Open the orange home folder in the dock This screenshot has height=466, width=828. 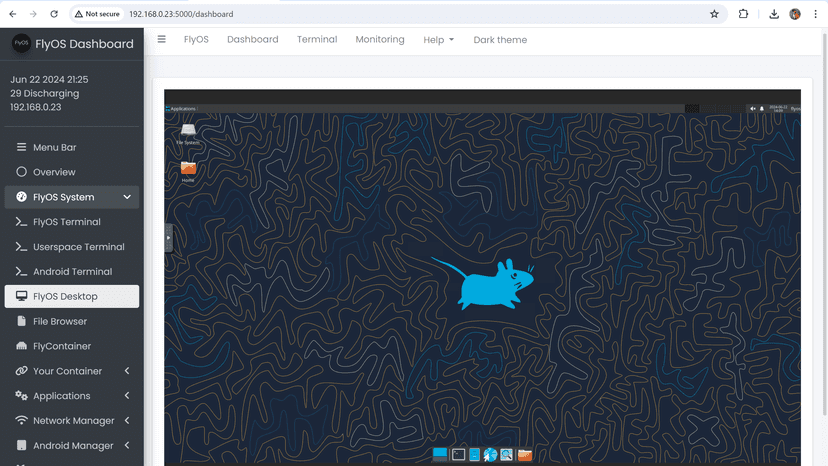524,454
